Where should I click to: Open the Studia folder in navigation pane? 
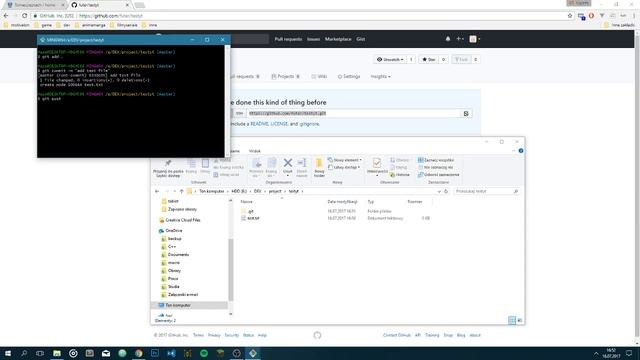(173, 287)
